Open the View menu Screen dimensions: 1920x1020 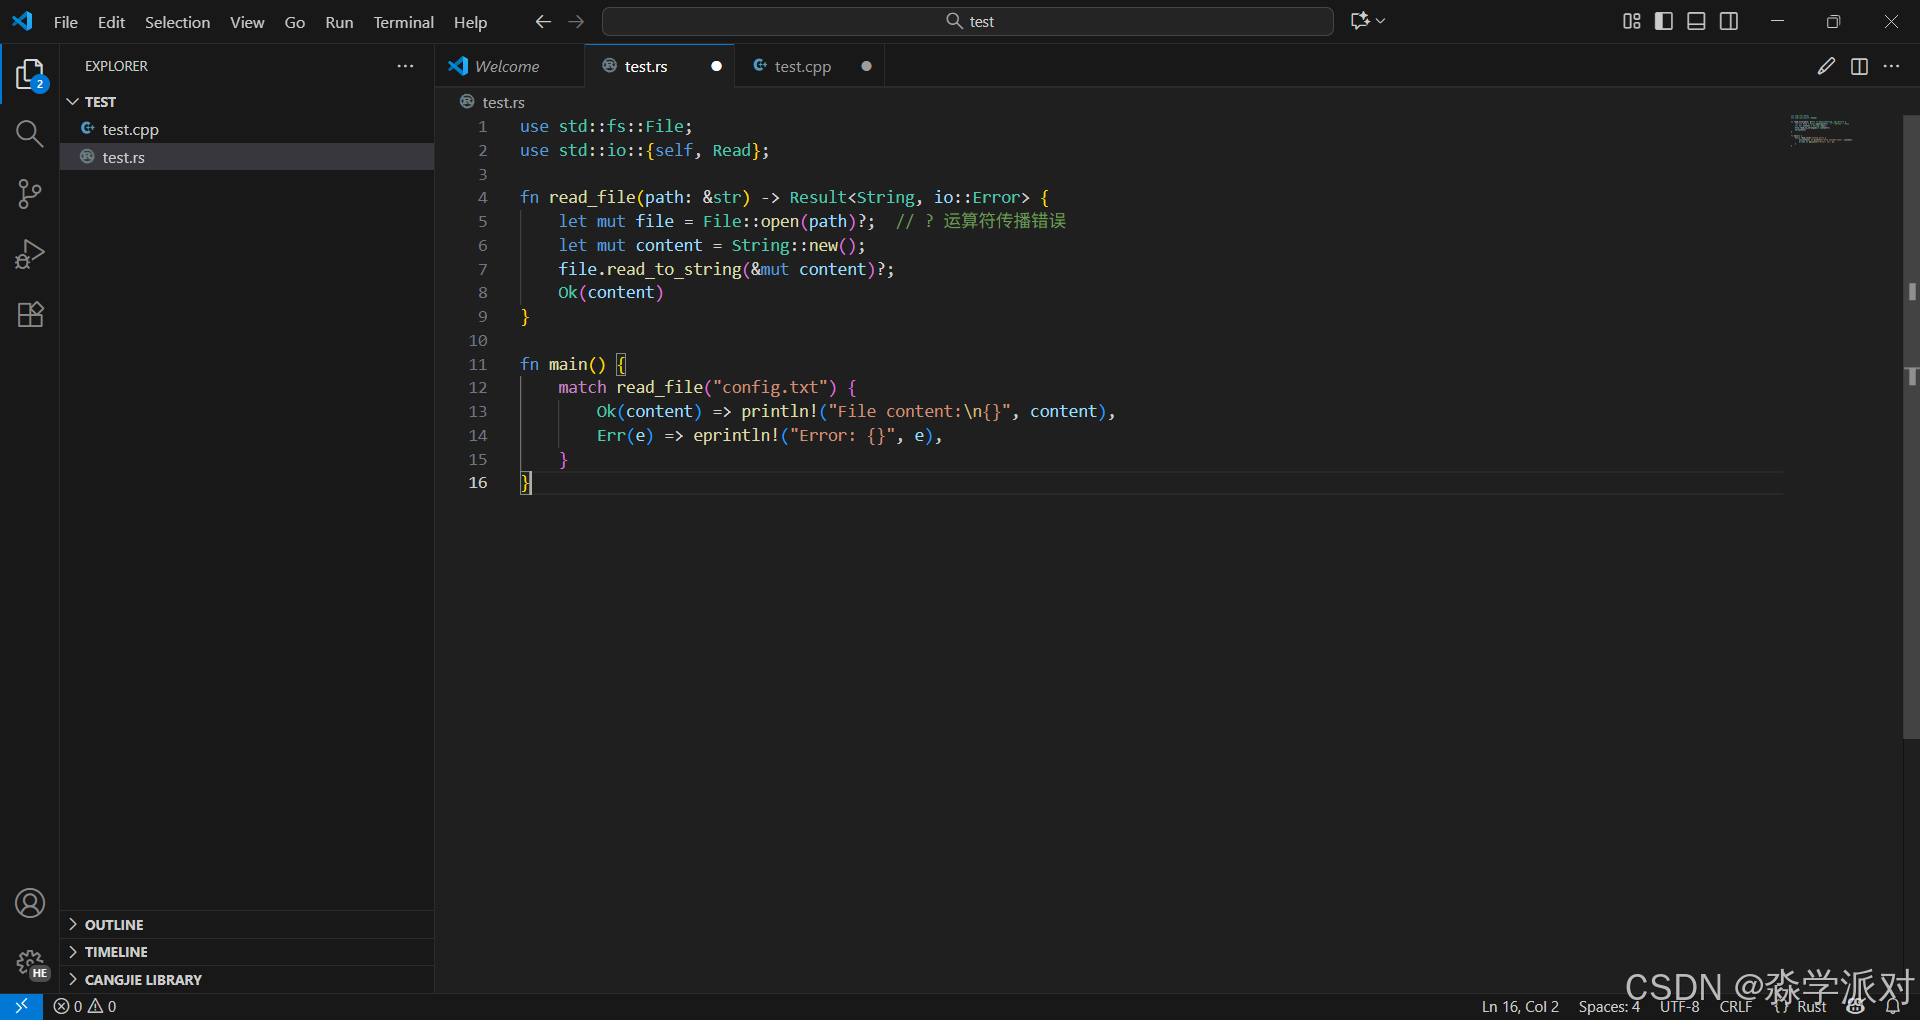pos(247,22)
